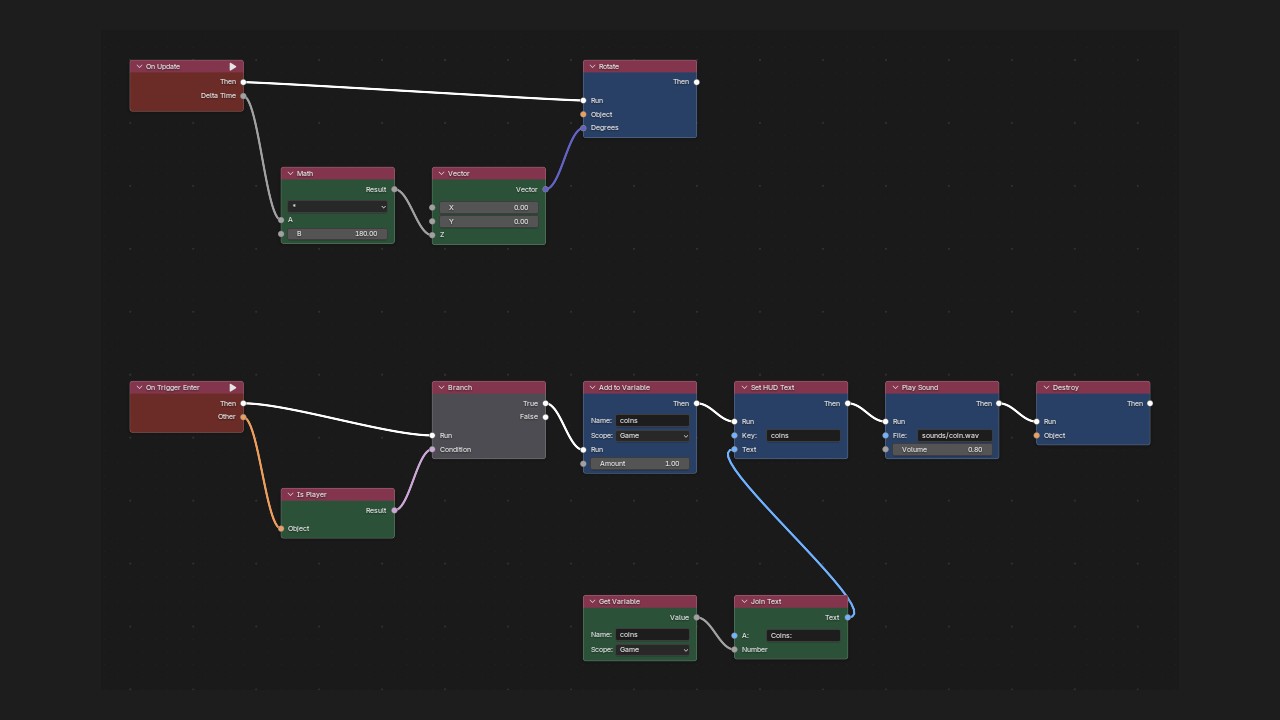Click the Get Variable Value output socket
This screenshot has height=720, width=1280.
(x=697, y=618)
